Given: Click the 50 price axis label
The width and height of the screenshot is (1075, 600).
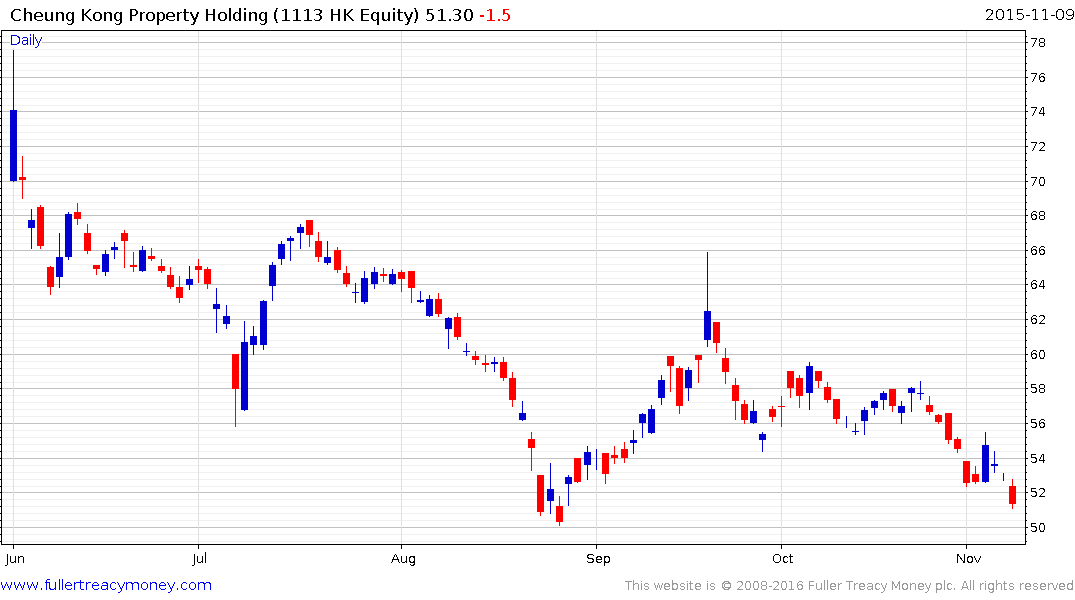Looking at the screenshot, I should [1037, 528].
